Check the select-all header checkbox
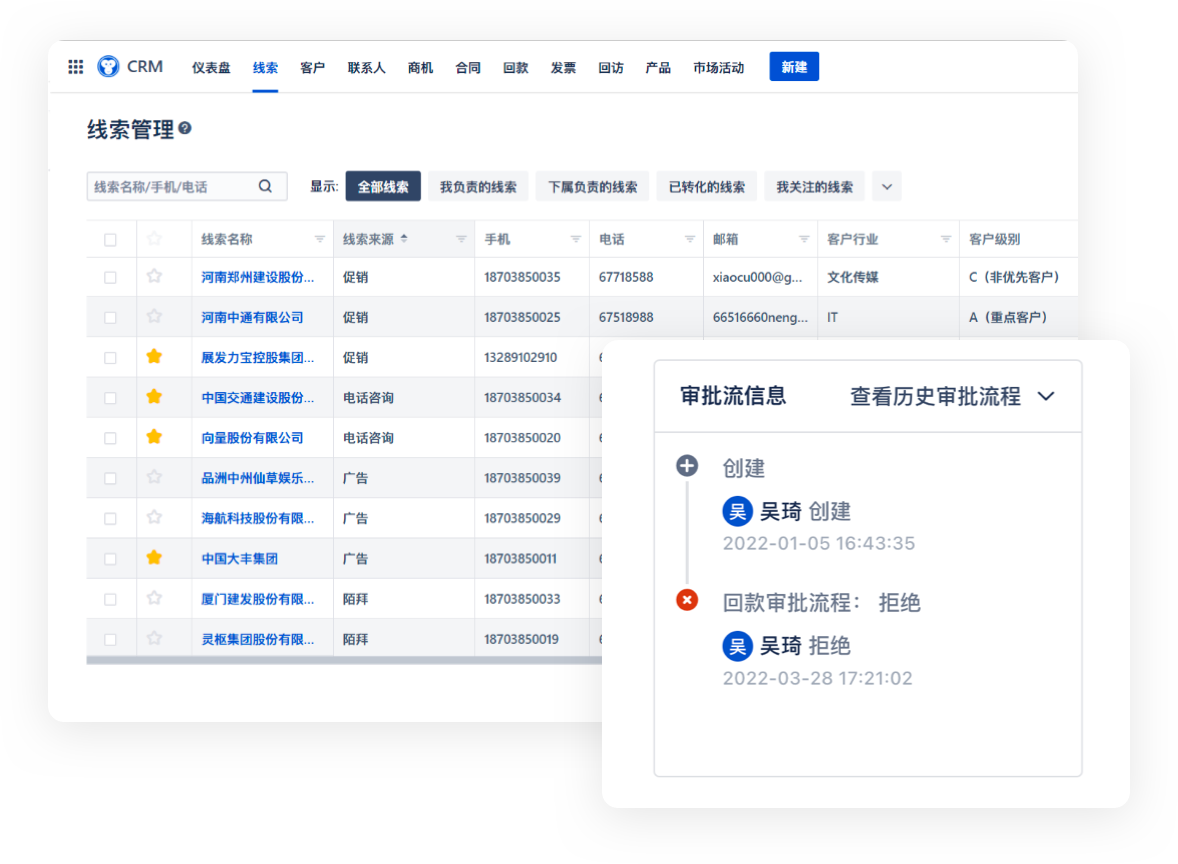 point(110,239)
